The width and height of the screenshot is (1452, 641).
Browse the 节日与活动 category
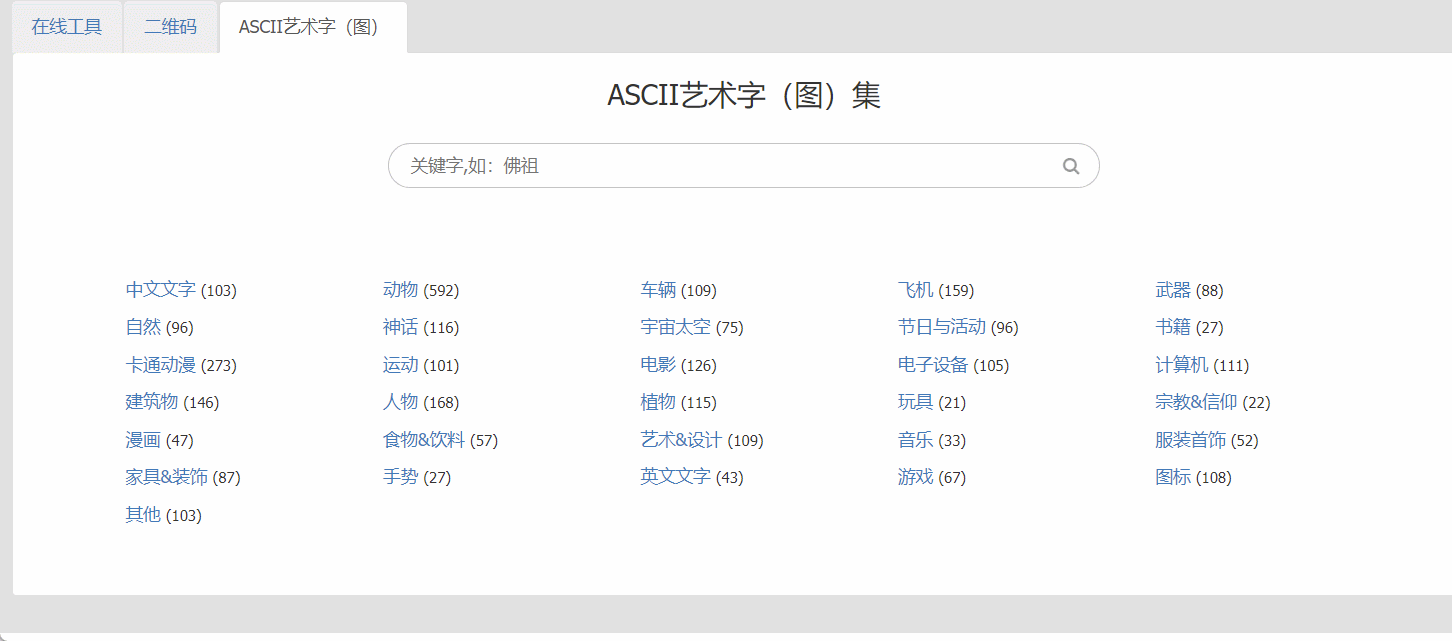coord(942,327)
